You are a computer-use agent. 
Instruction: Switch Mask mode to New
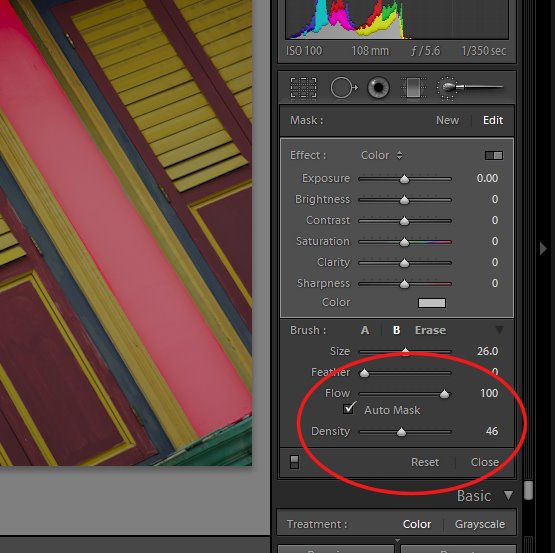(447, 120)
